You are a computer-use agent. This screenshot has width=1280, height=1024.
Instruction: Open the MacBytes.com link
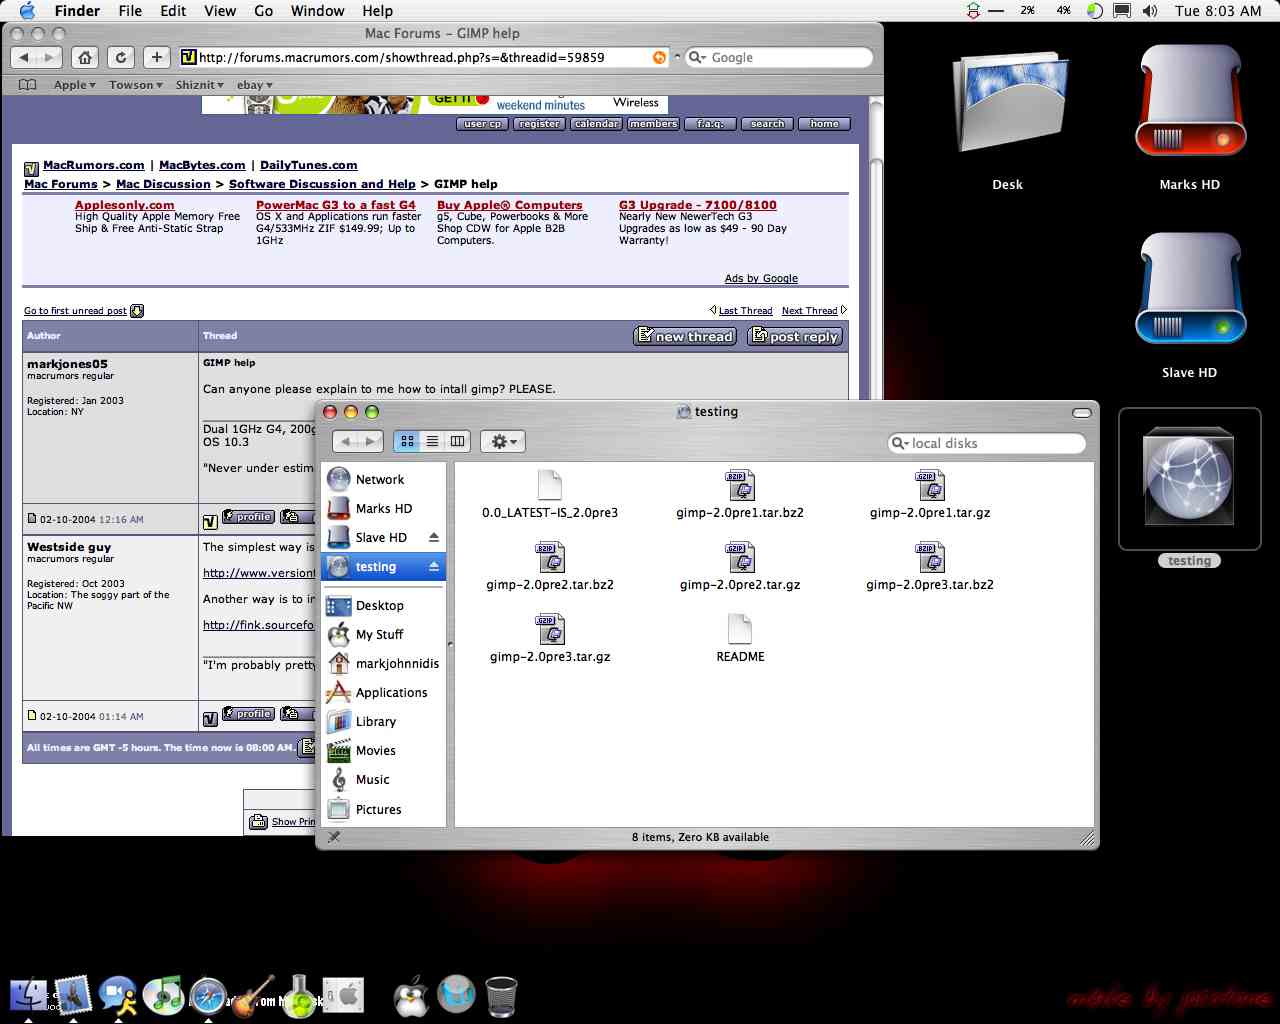[x=202, y=165]
